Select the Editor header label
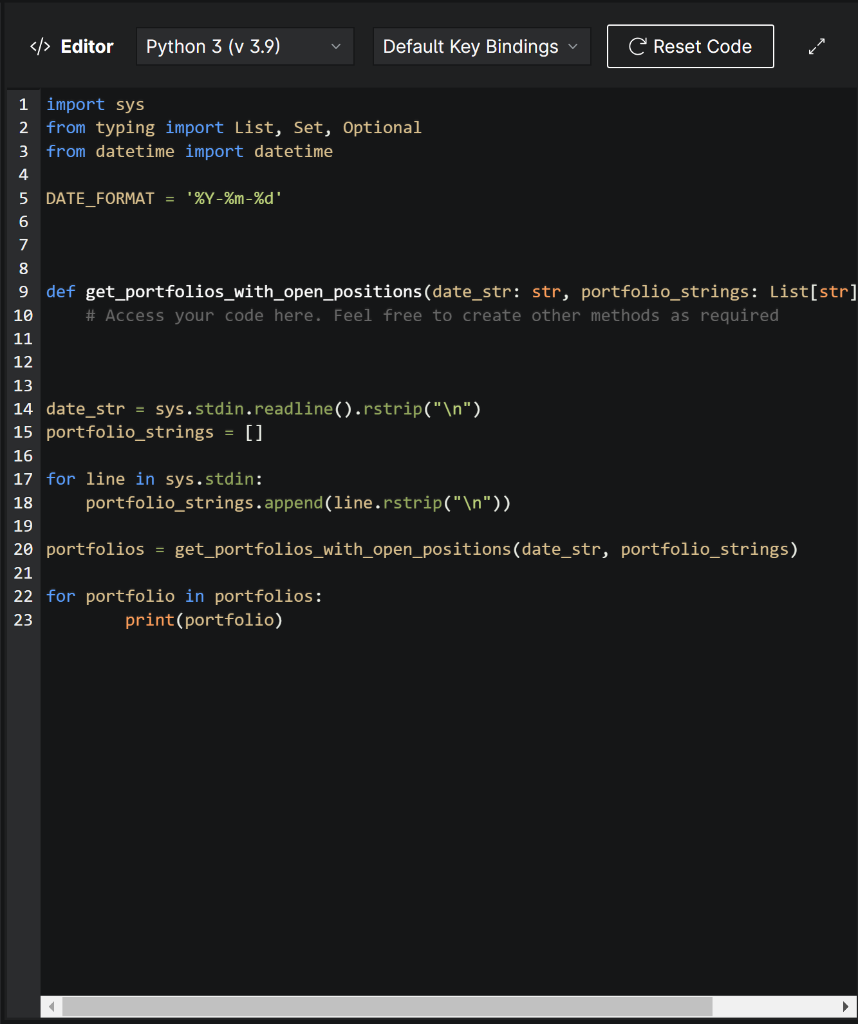The height and width of the screenshot is (1024, 858). click(87, 46)
